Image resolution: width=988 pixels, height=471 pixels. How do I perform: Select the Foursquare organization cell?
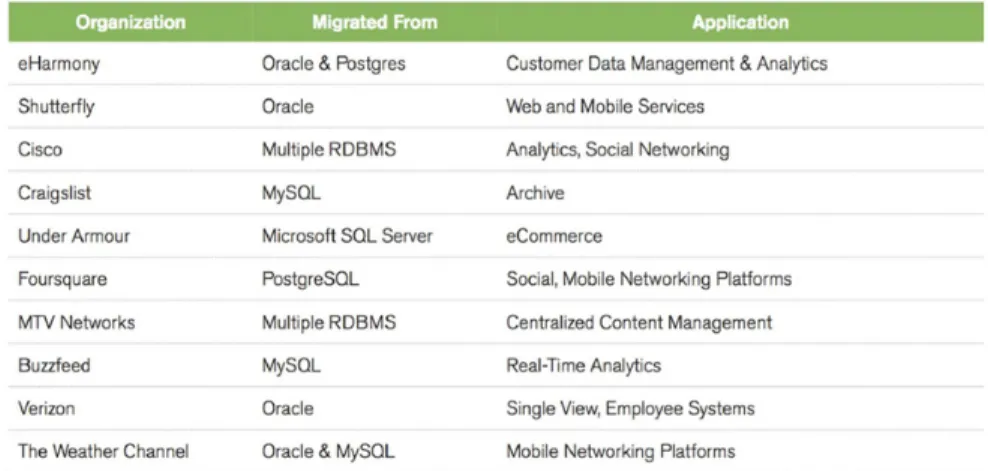tap(62, 279)
